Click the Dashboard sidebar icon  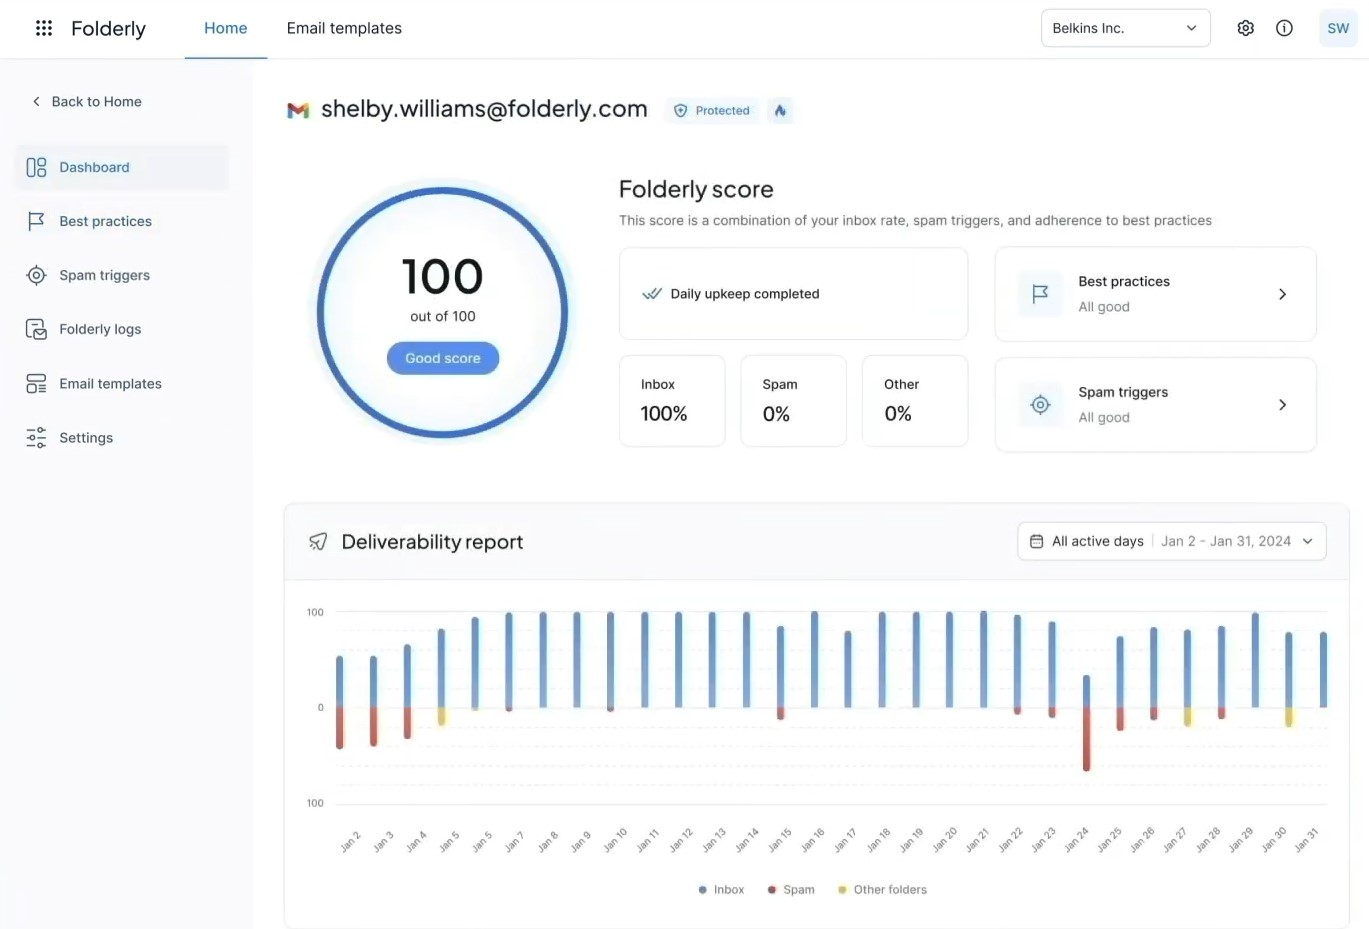(36, 167)
